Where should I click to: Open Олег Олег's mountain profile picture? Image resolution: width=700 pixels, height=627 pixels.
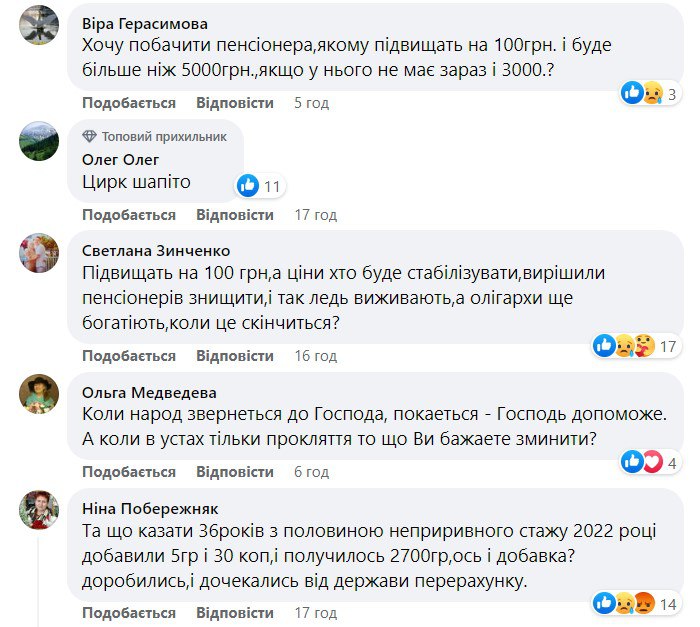(39, 141)
